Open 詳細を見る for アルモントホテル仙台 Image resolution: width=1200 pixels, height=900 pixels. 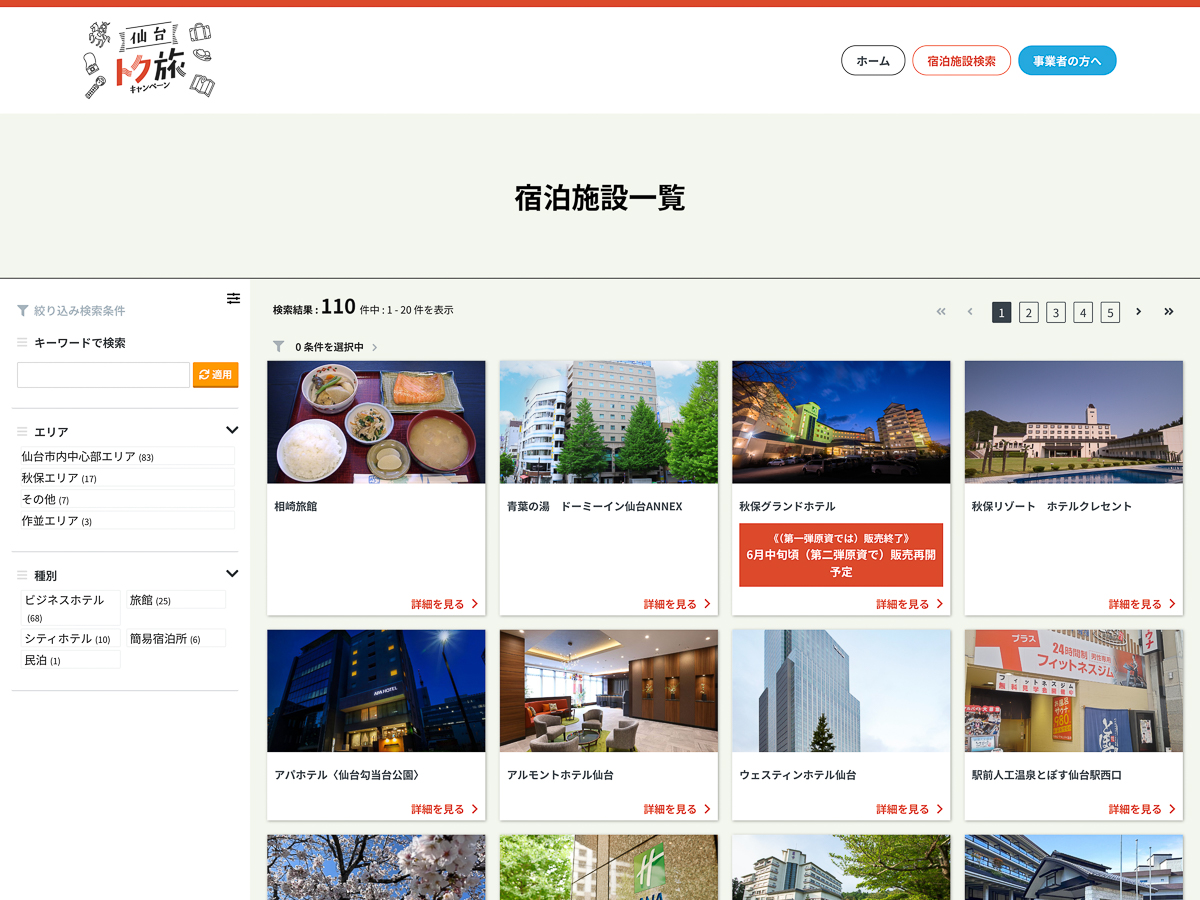(677, 809)
